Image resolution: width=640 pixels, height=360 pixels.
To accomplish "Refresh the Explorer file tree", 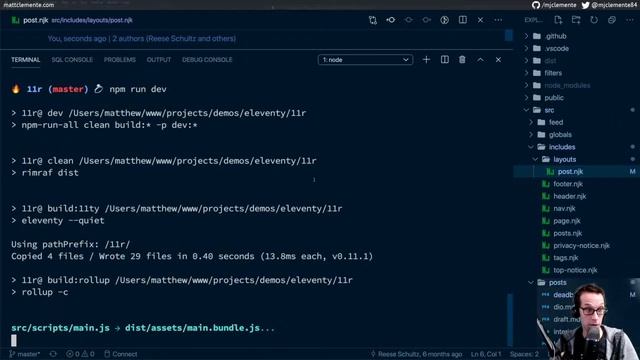I will point(594,20).
